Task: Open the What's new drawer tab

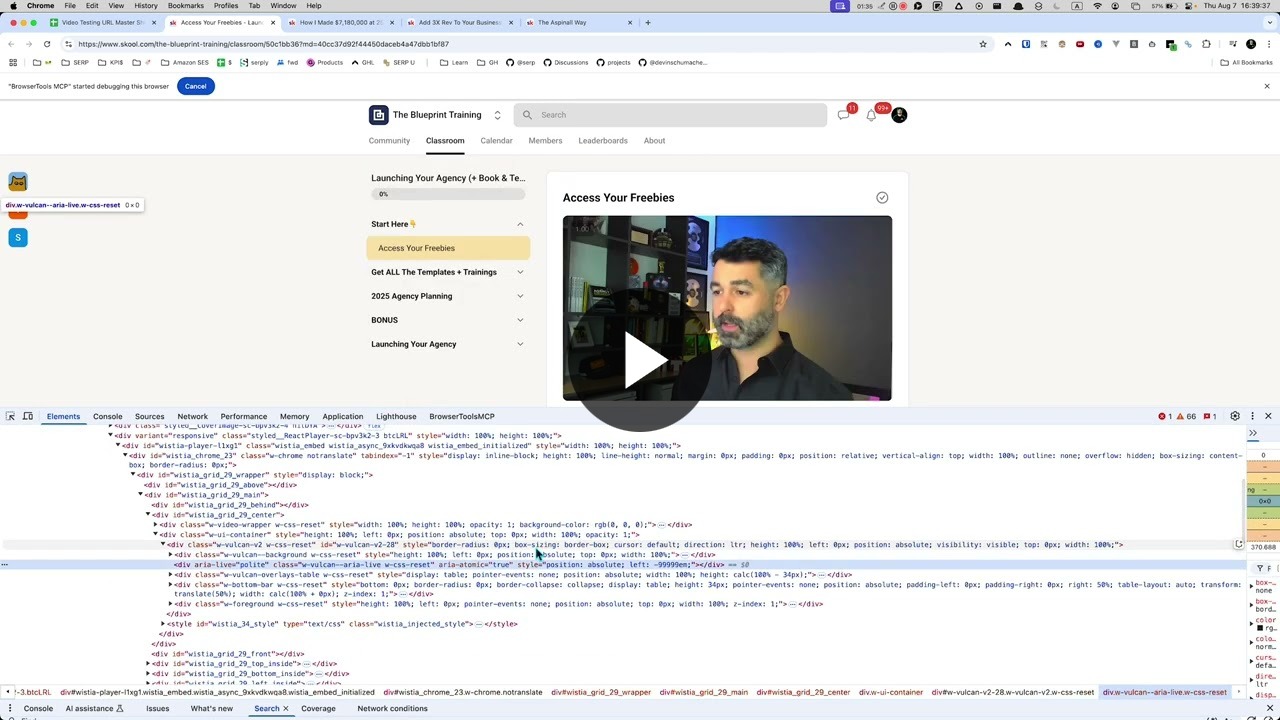Action: tap(211, 709)
